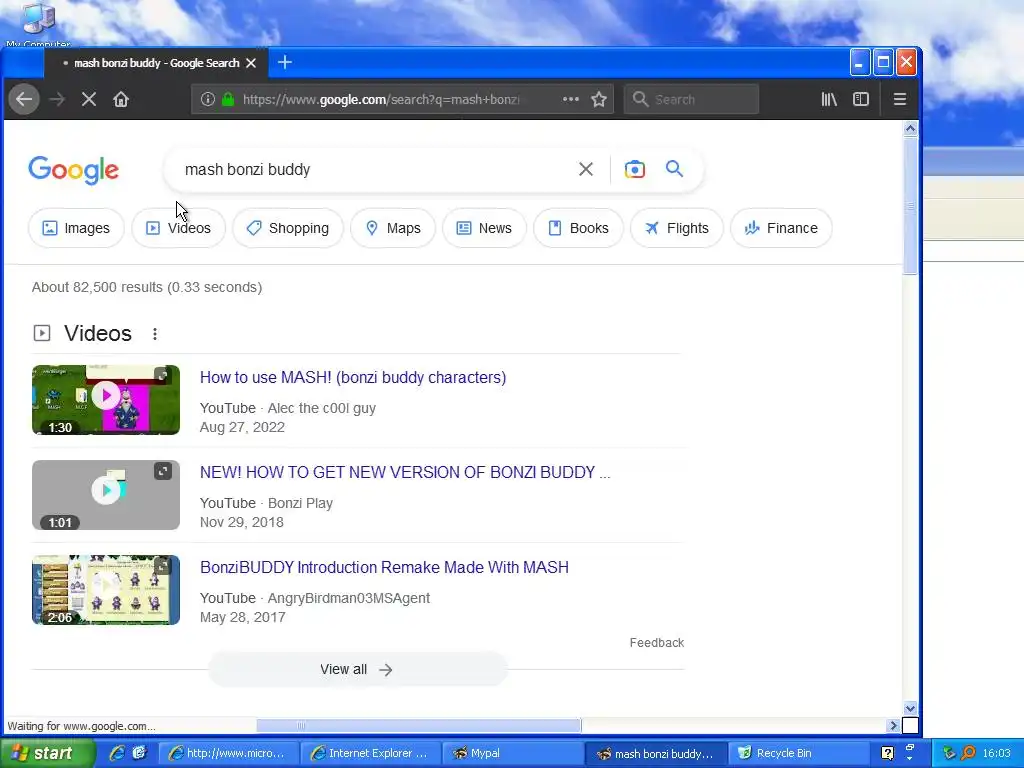
Task: Click vertical scrollbar up arrow
Action: point(910,129)
